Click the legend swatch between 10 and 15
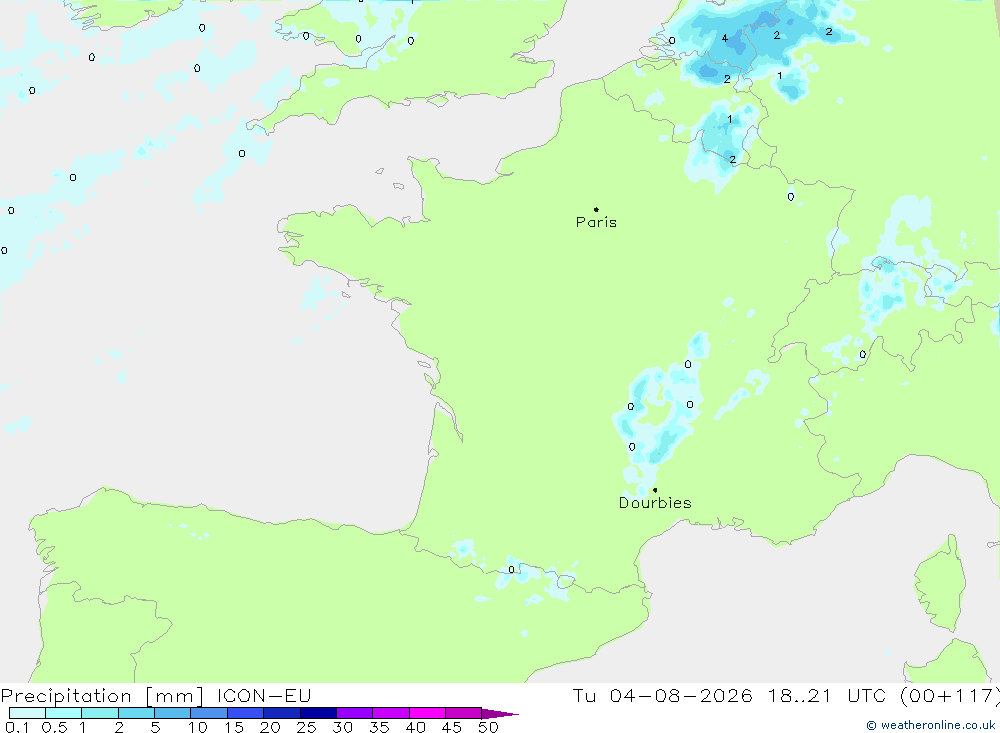This screenshot has width=1000, height=733. (209, 713)
